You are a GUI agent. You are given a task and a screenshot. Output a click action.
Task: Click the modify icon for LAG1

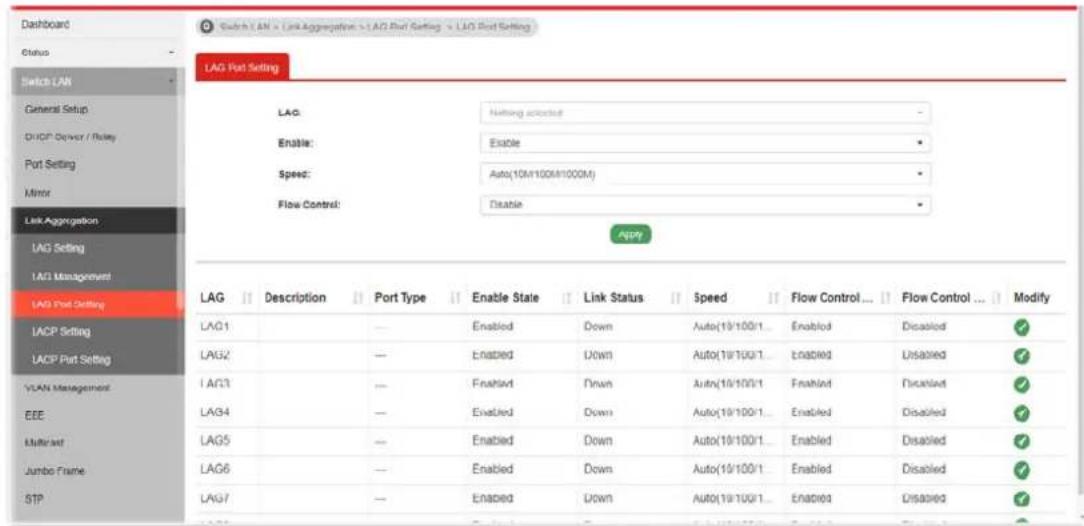(x=1021, y=326)
